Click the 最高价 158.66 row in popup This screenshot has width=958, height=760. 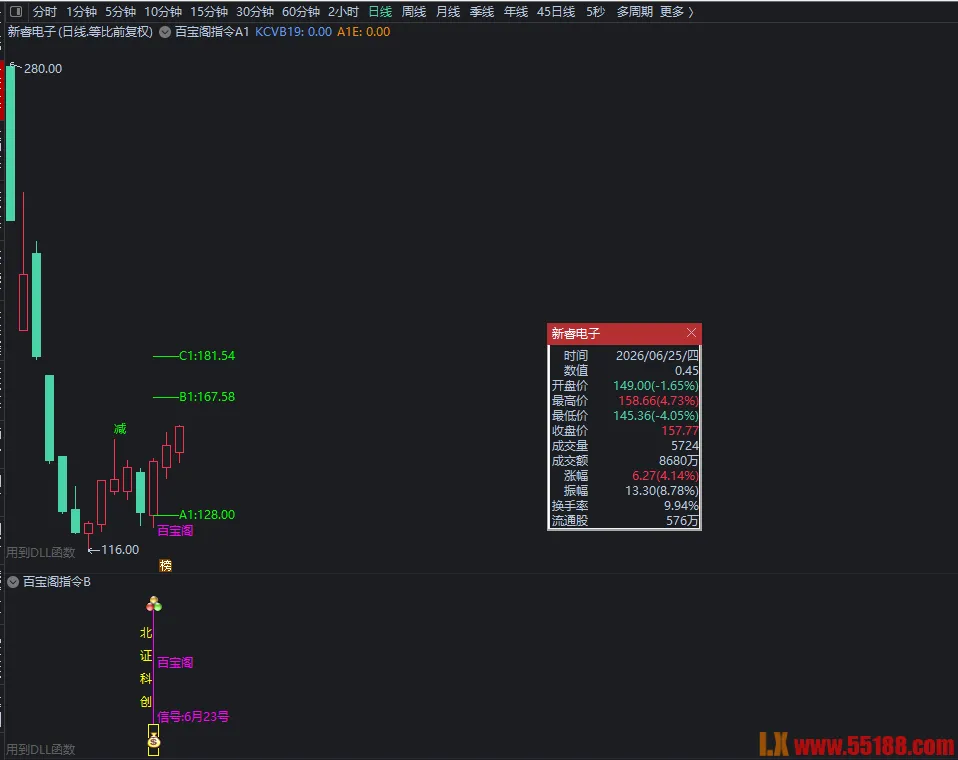pos(624,401)
